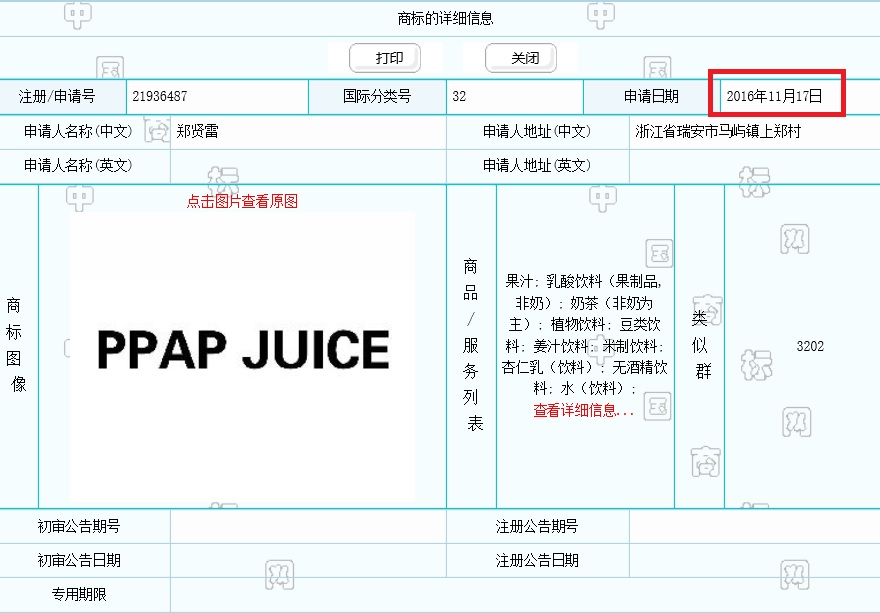880x613 pixels.
Task: Click the 初审公告日期 label
Action: (79, 560)
